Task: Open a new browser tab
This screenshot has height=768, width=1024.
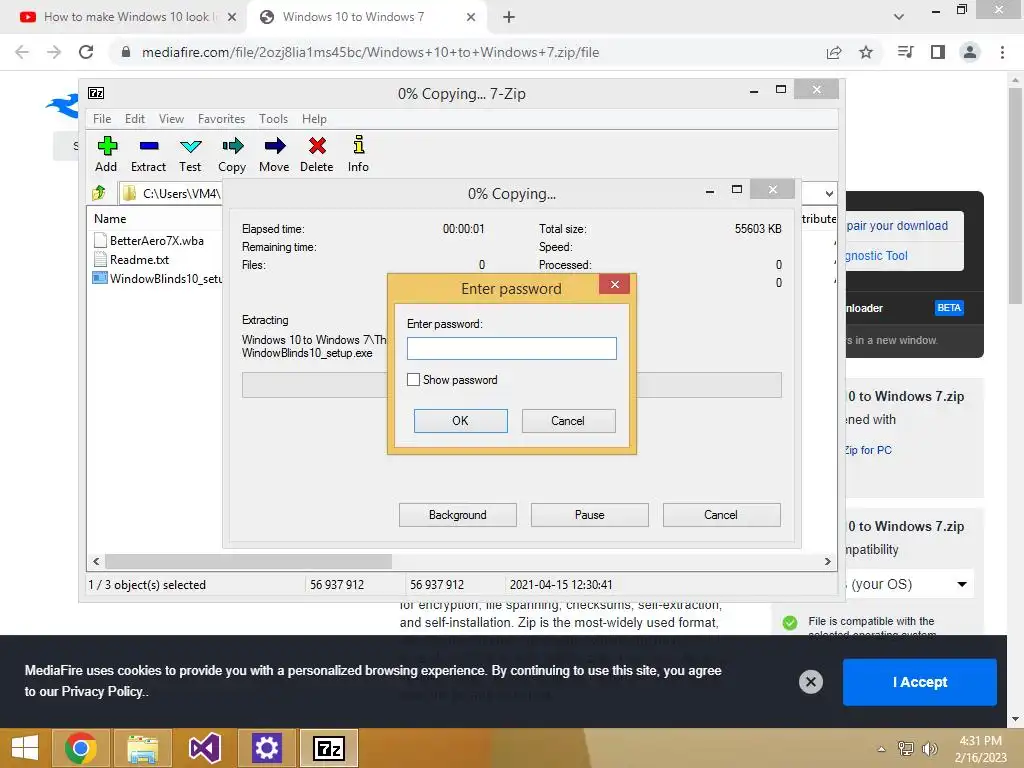Action: [x=509, y=17]
